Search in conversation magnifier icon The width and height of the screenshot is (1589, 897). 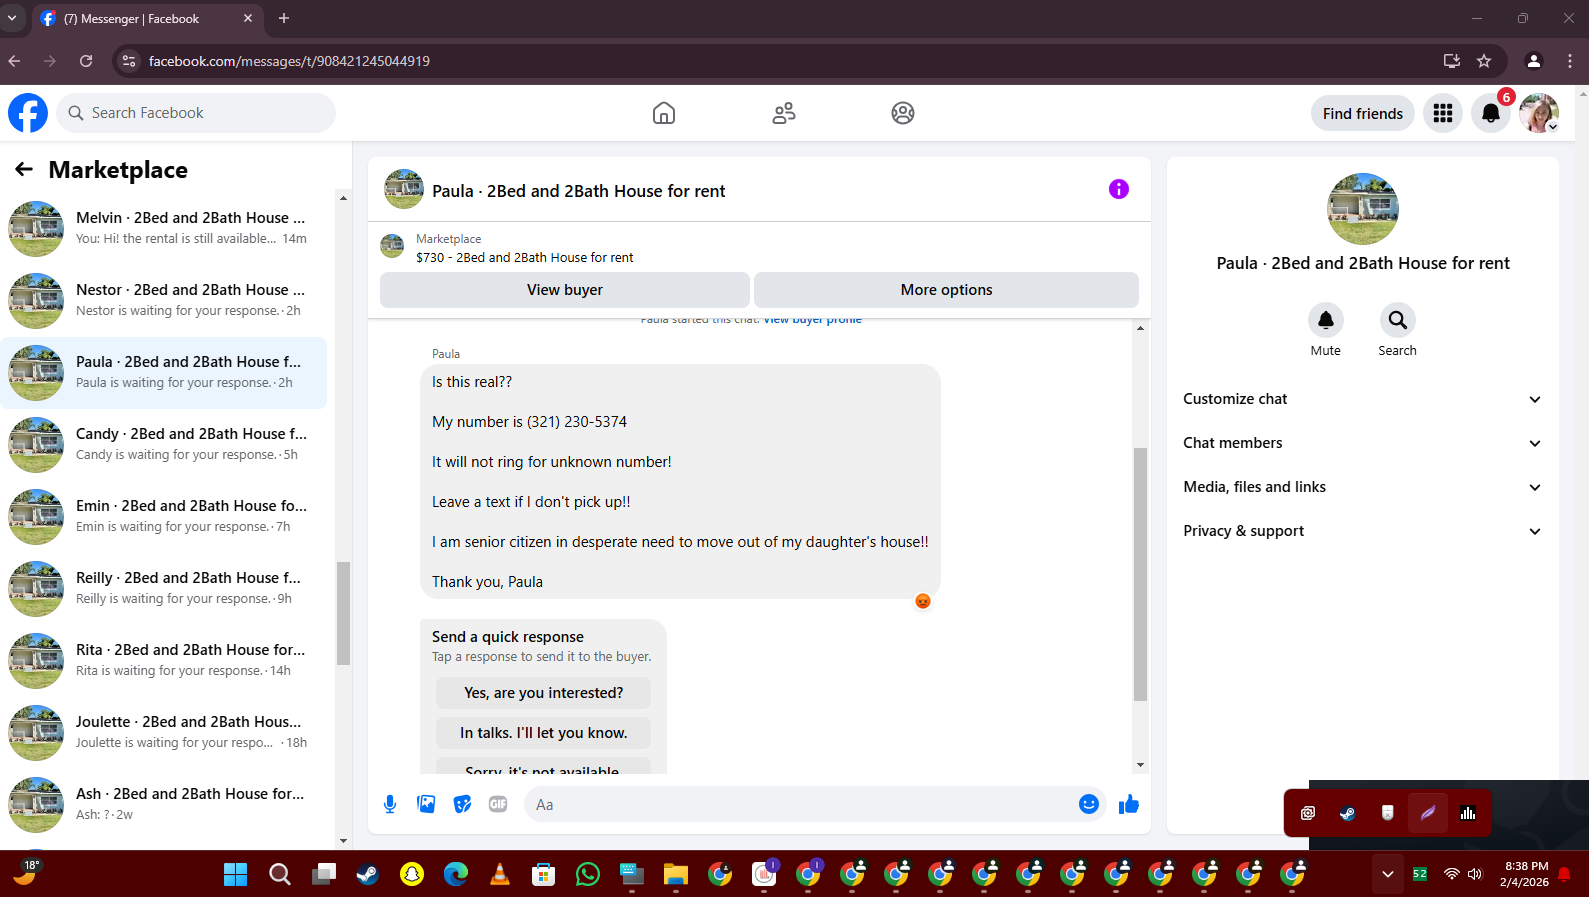1398,320
